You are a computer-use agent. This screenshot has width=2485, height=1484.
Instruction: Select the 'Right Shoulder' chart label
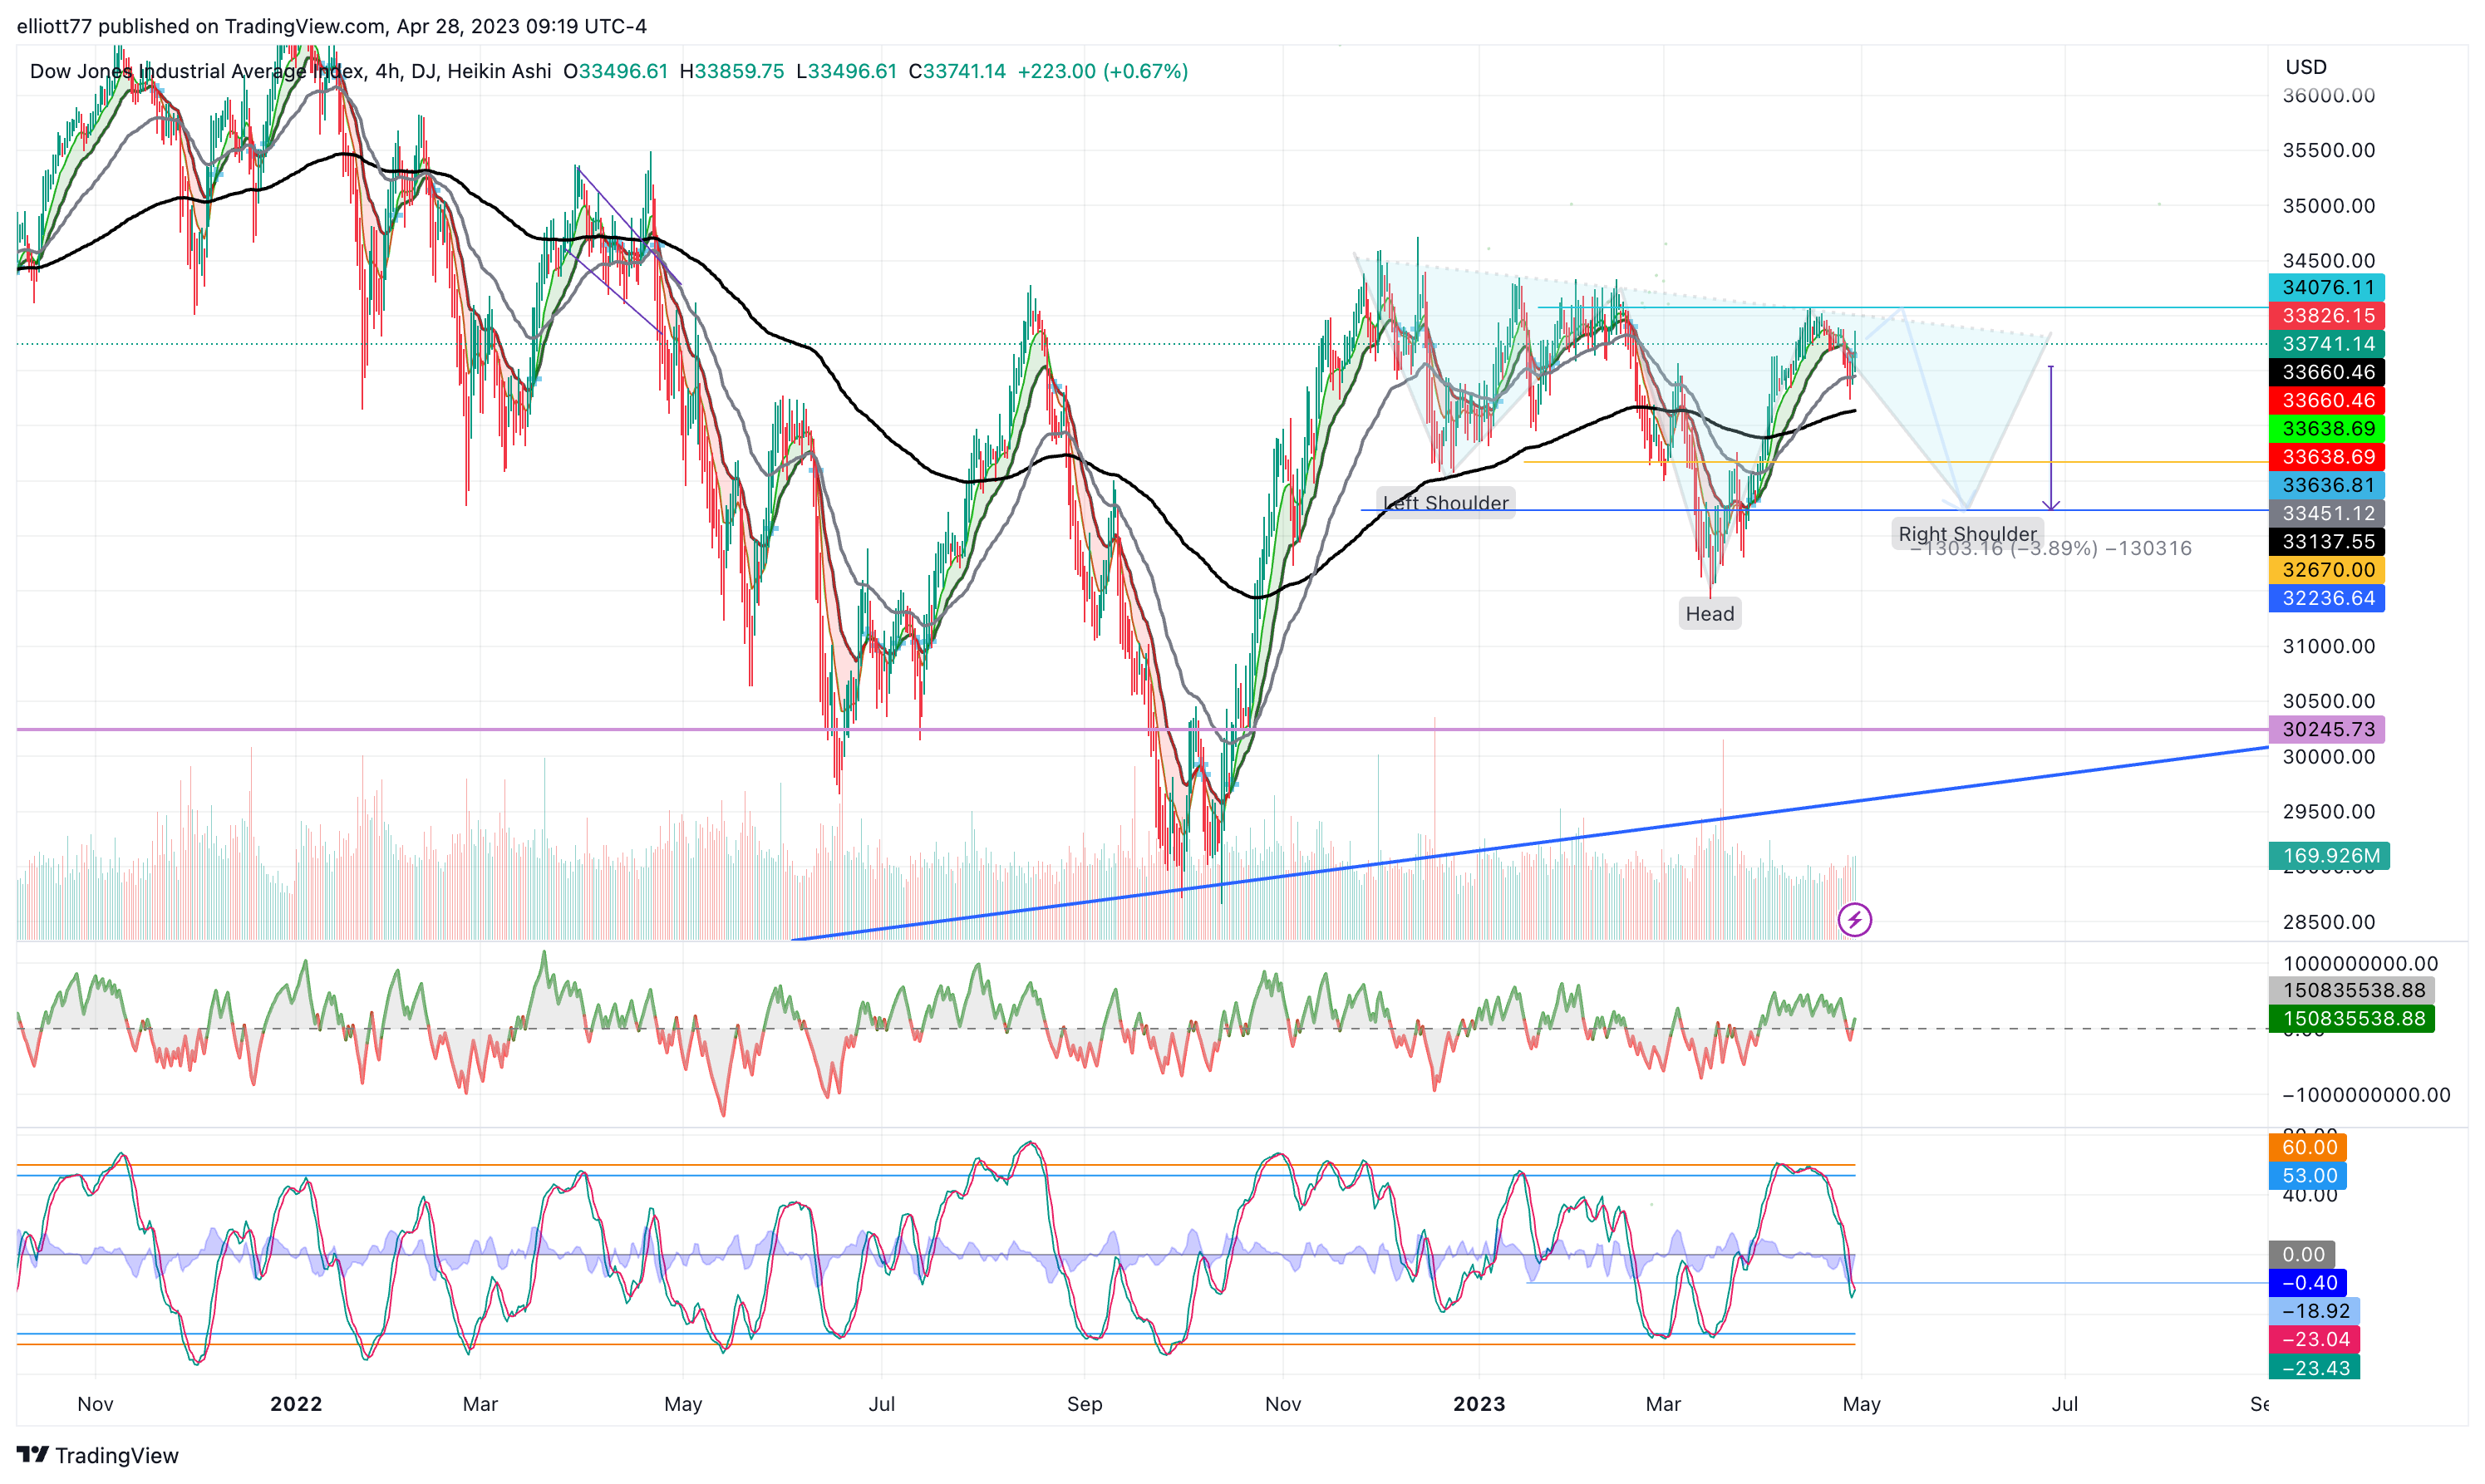[x=1967, y=534]
